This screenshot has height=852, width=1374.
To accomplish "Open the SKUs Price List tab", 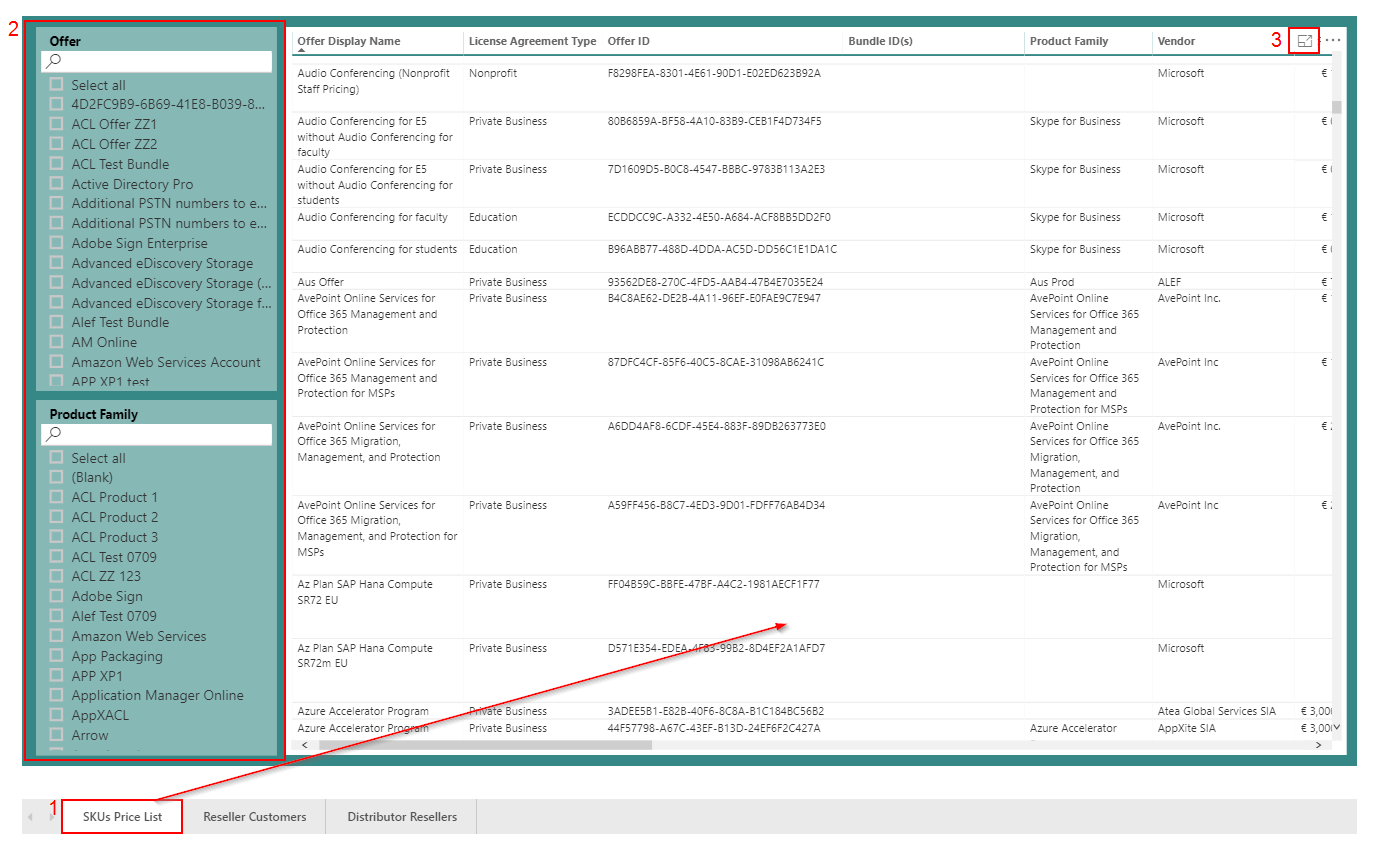I will click(x=122, y=817).
